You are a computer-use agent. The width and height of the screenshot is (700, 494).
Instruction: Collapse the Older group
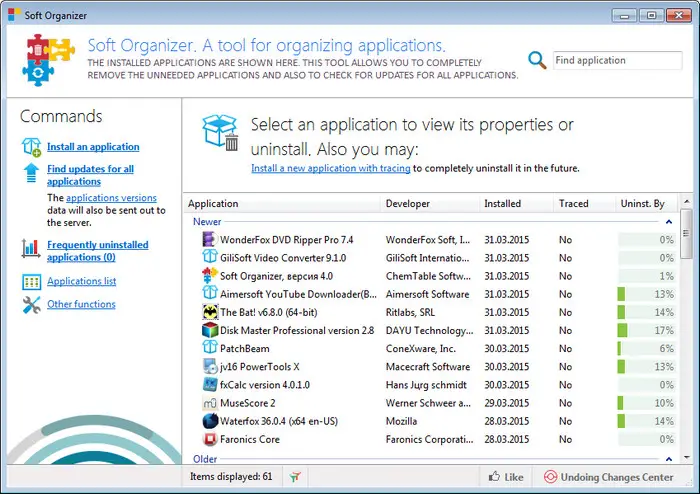[x=669, y=459]
